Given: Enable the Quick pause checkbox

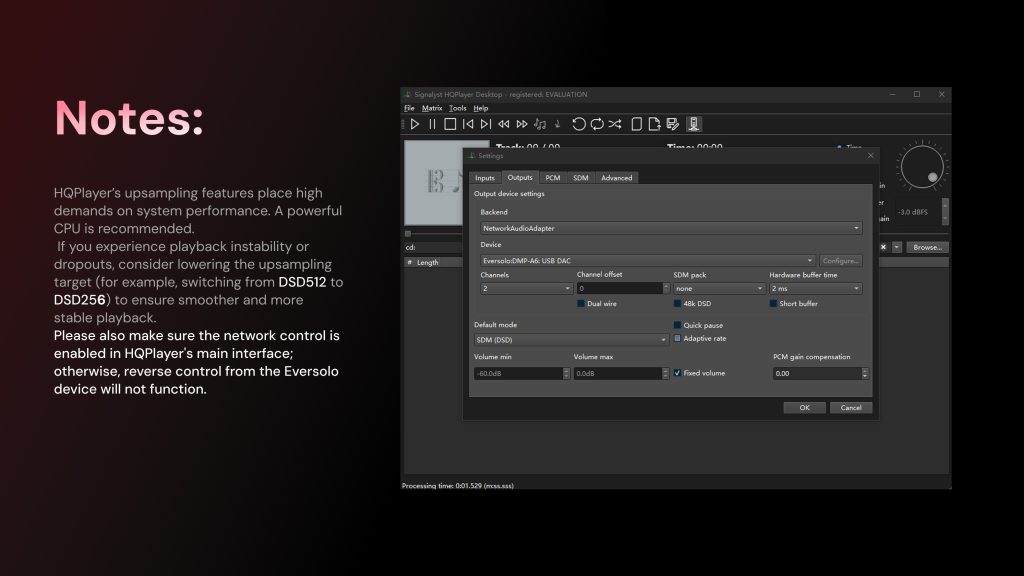Looking at the screenshot, I should coord(678,325).
